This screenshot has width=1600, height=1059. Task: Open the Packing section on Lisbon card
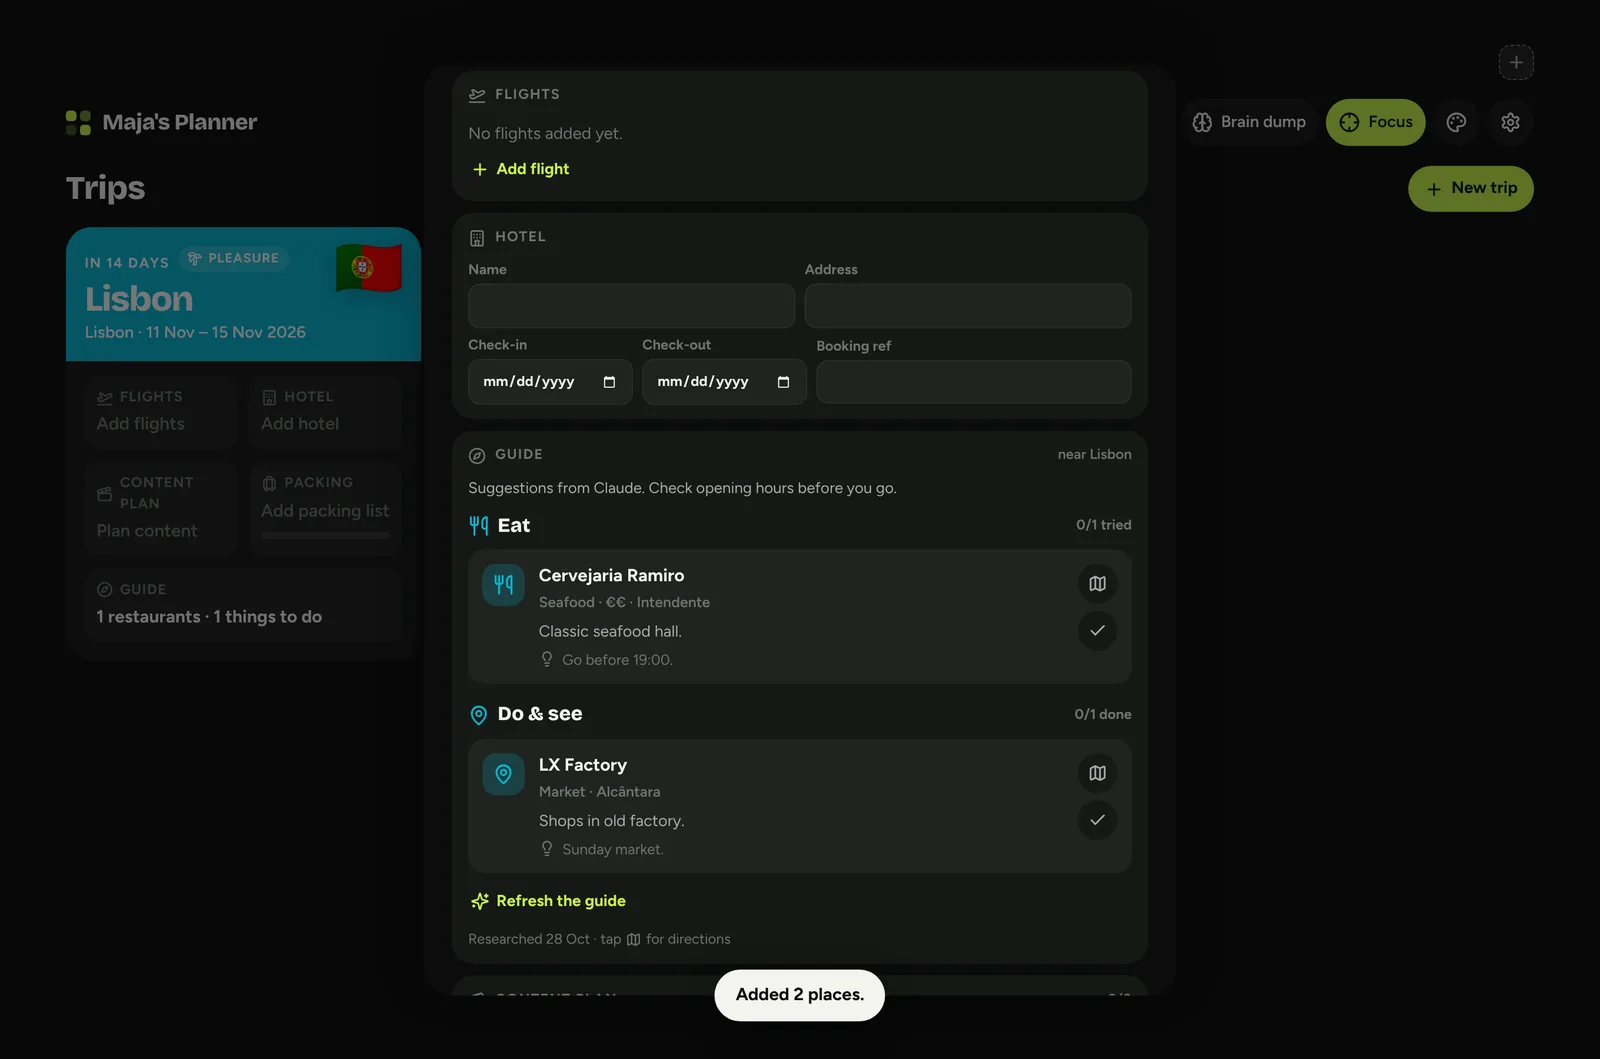326,508
